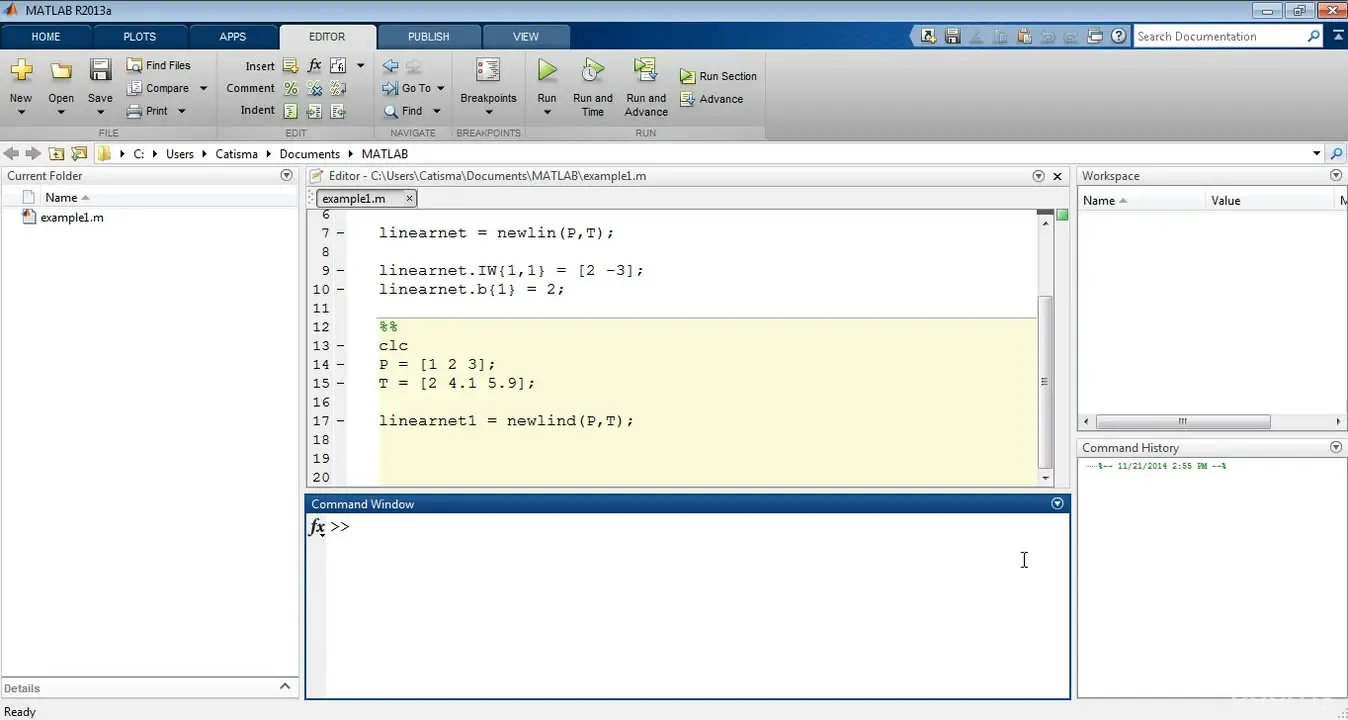
Task: Sort Workspace by Value column header
Action: [1226, 201]
